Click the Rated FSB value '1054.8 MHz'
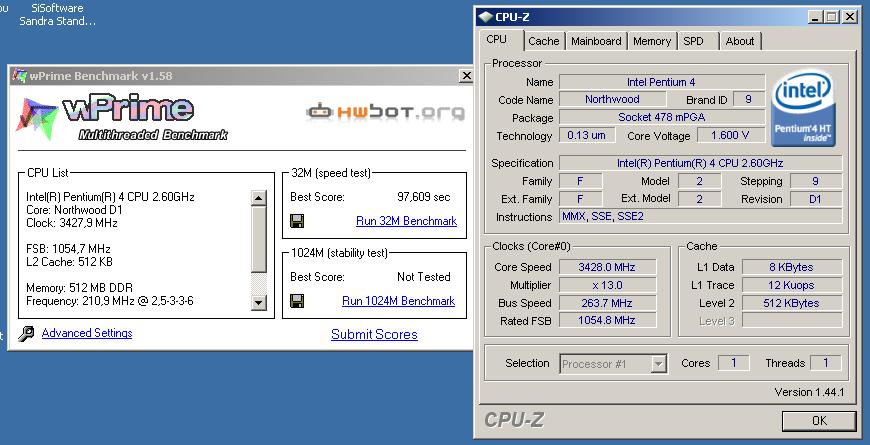870x445 pixels. coord(607,320)
